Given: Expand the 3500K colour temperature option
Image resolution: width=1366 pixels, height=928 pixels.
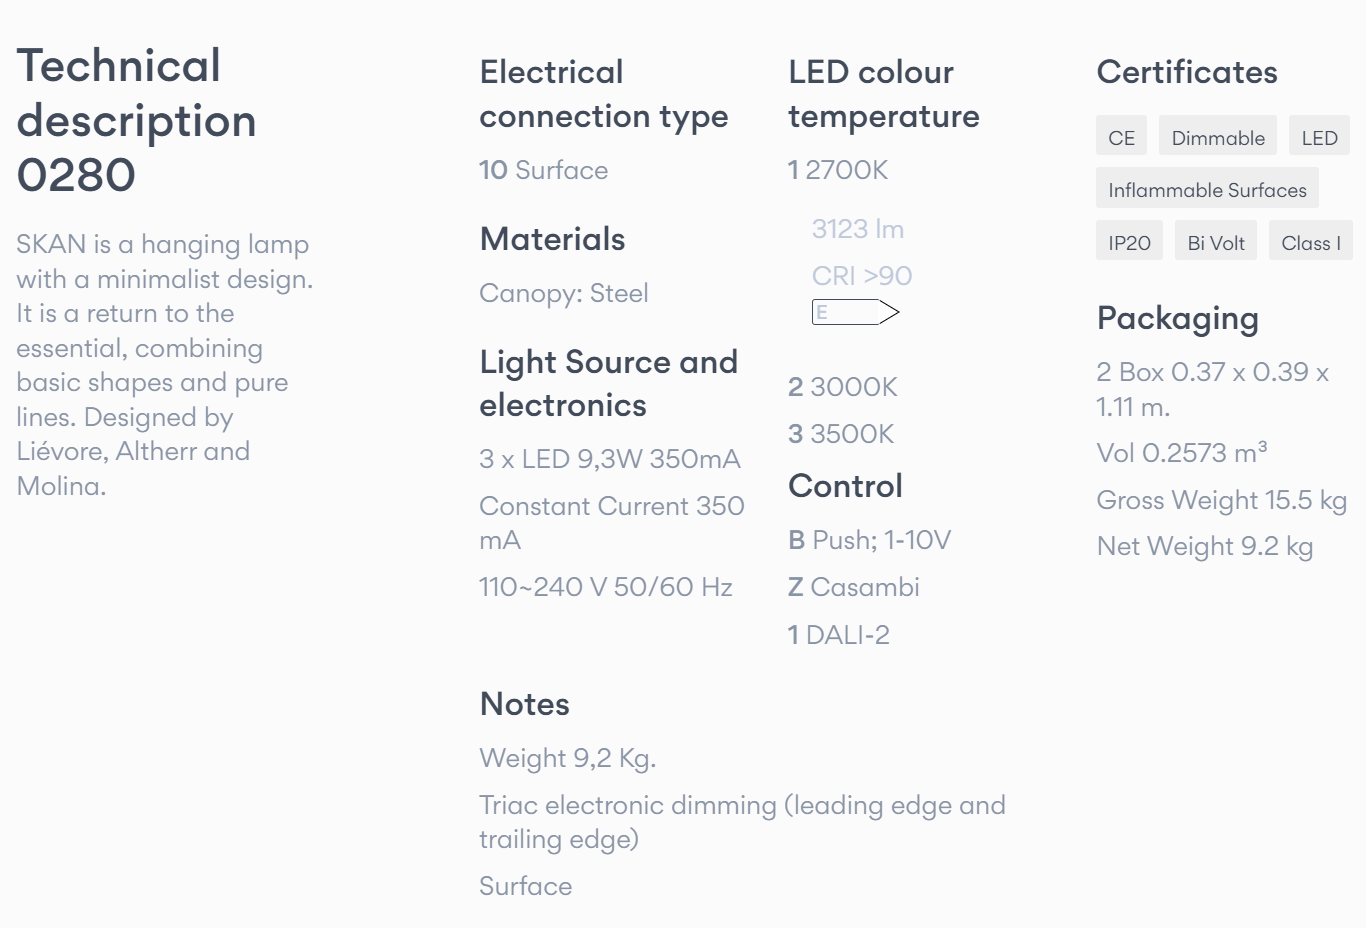Looking at the screenshot, I should tap(841, 434).
